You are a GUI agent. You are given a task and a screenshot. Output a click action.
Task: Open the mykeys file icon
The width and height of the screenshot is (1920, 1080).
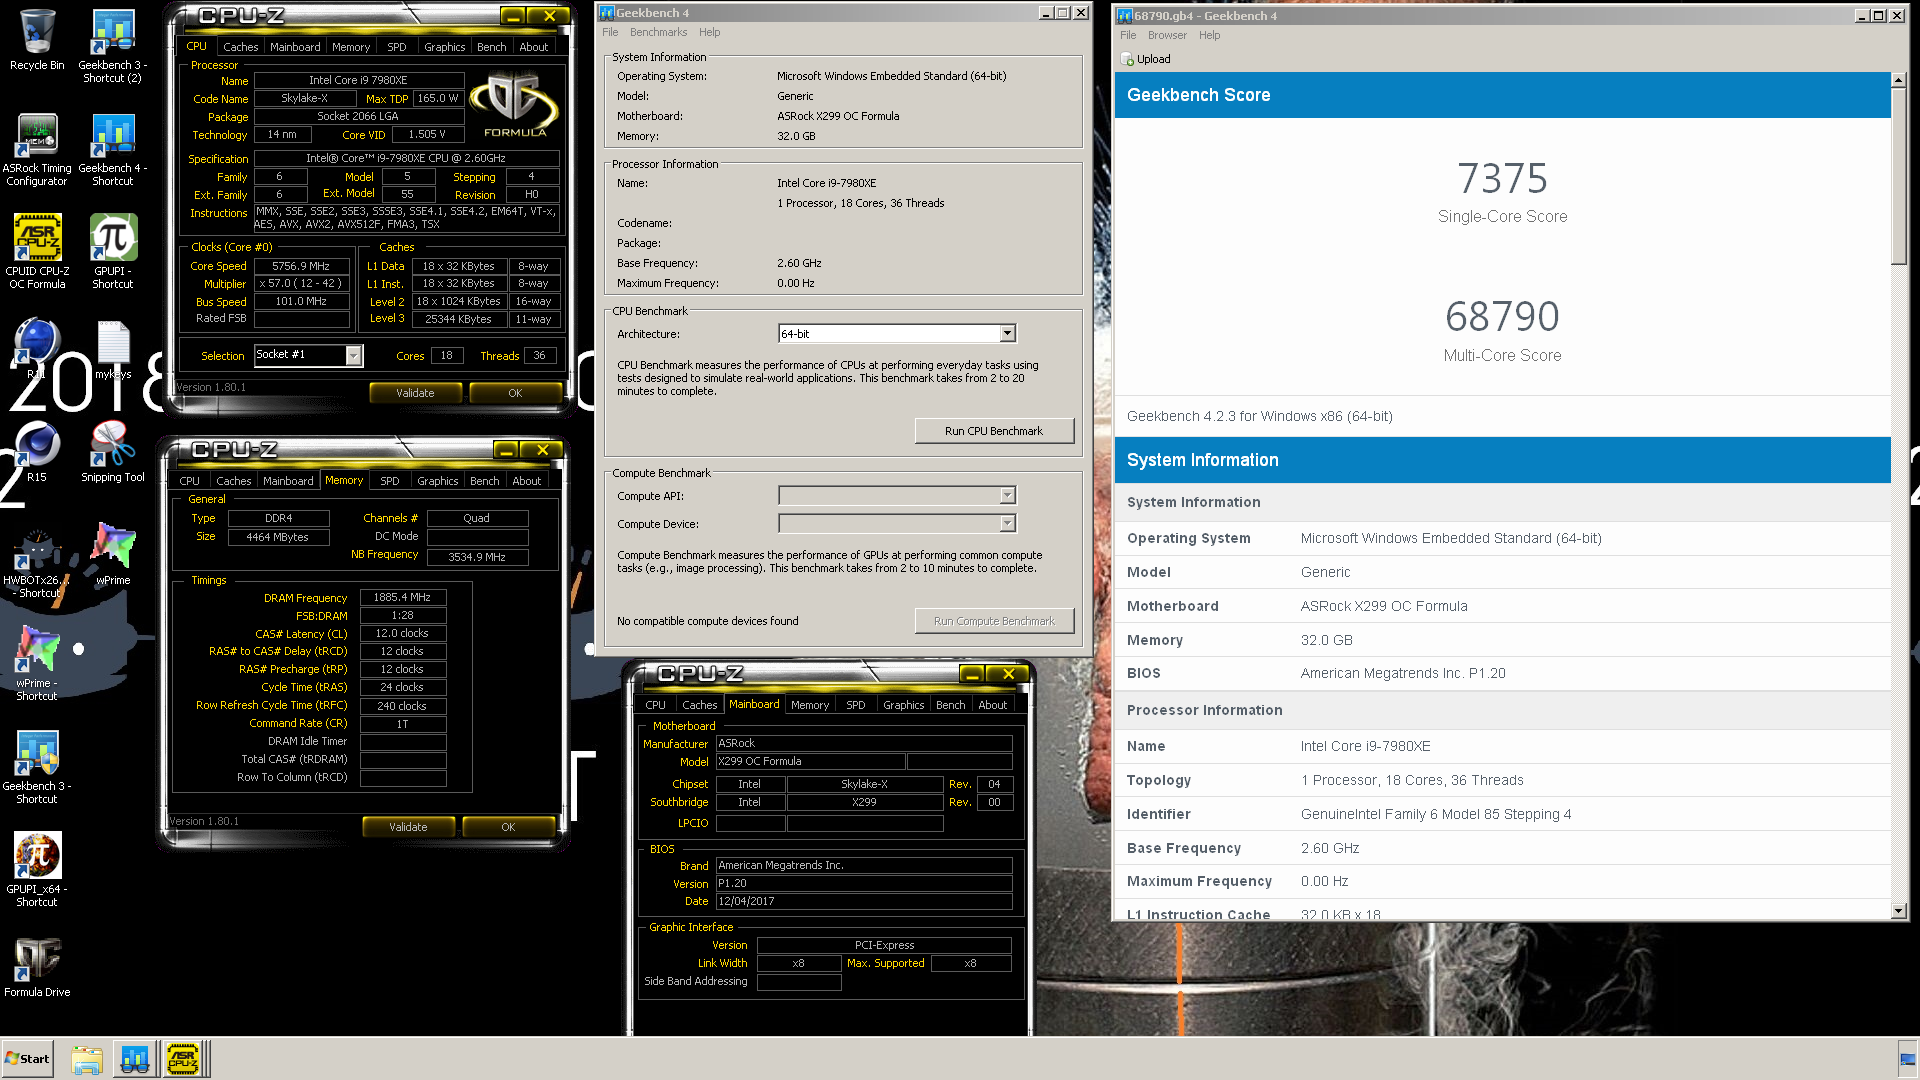[113, 350]
